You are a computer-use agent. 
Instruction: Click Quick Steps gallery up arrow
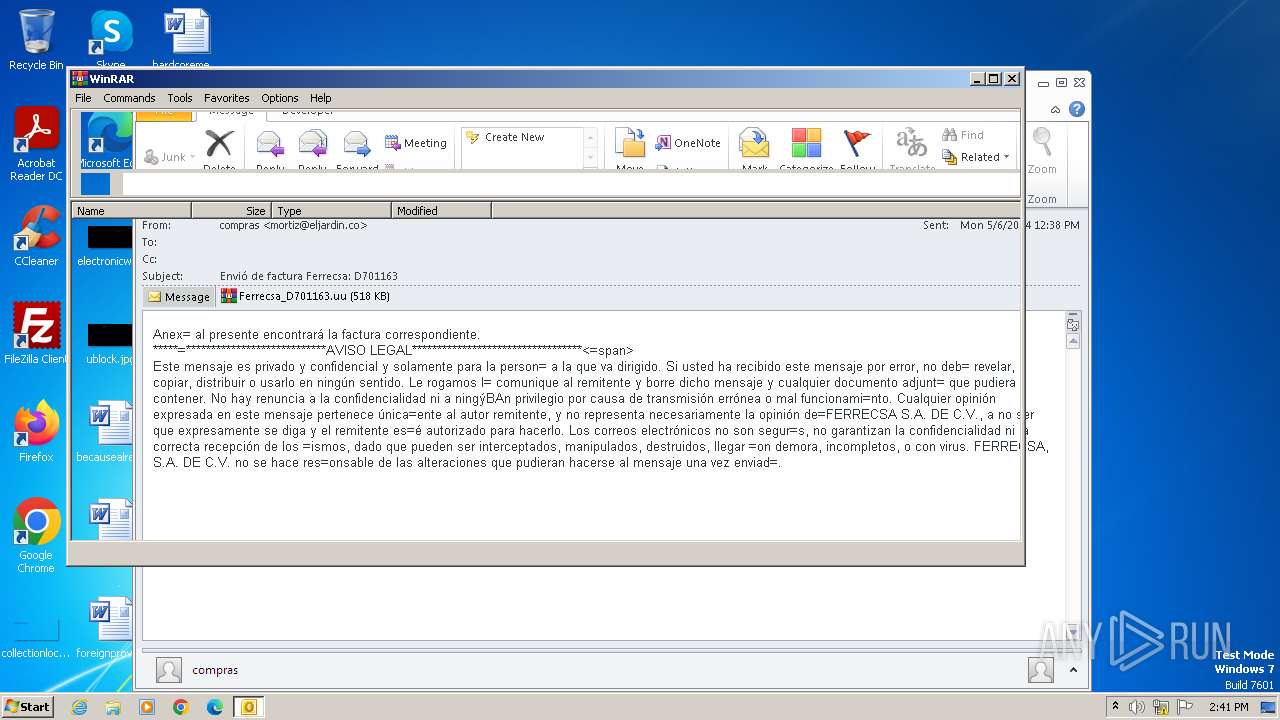590,138
